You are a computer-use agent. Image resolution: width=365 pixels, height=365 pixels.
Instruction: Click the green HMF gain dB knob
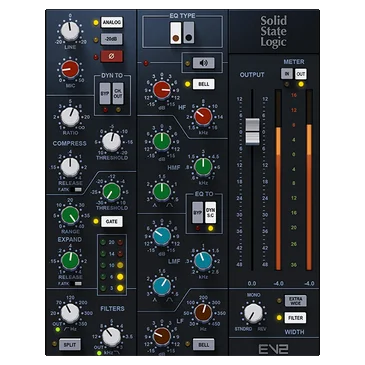point(162,141)
